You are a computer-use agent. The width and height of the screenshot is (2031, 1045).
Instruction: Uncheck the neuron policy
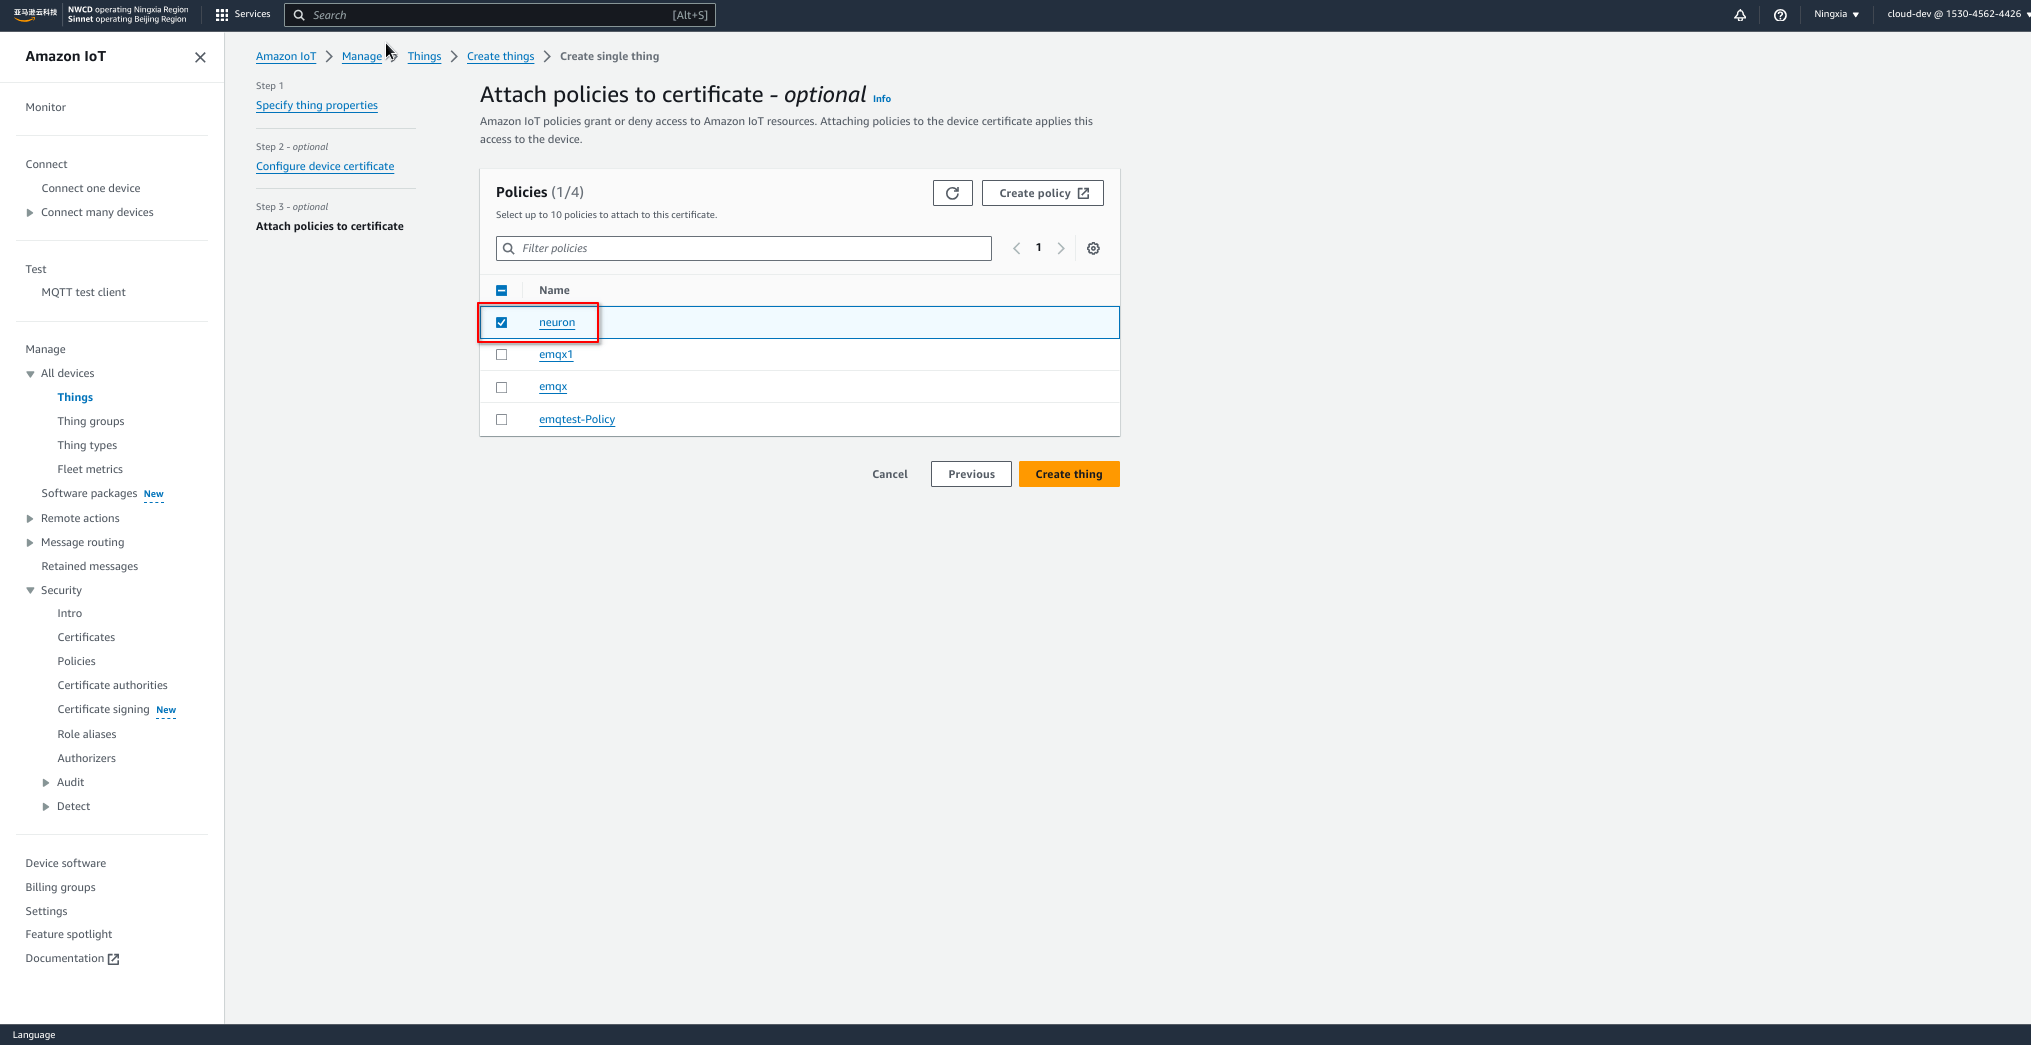pyautogui.click(x=501, y=322)
